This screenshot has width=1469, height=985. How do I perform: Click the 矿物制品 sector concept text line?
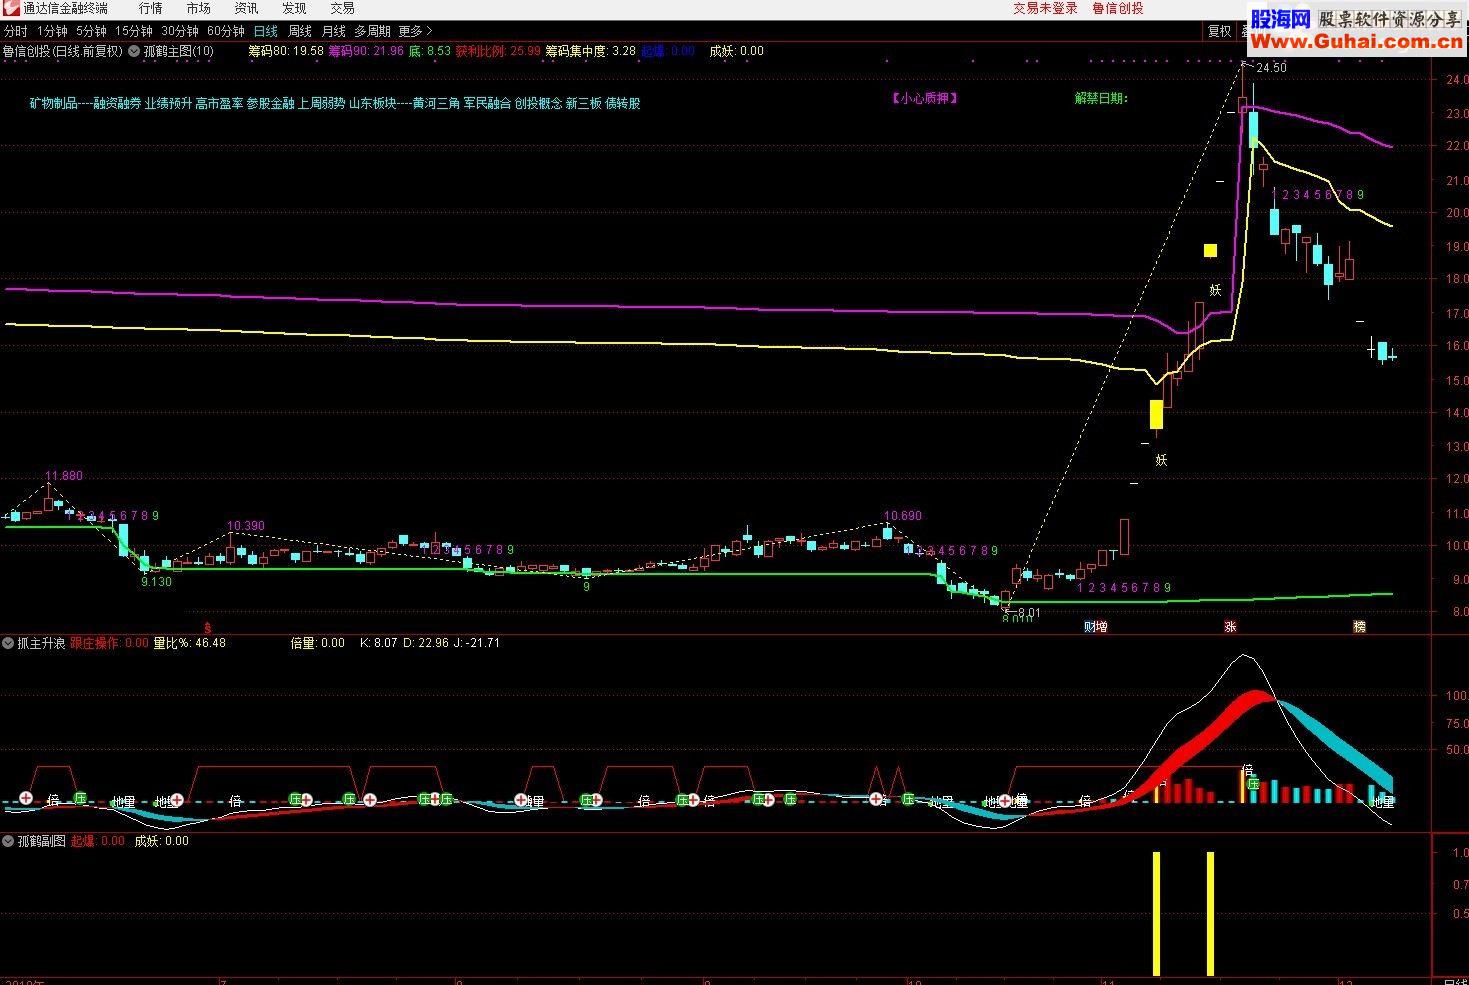click(x=334, y=103)
